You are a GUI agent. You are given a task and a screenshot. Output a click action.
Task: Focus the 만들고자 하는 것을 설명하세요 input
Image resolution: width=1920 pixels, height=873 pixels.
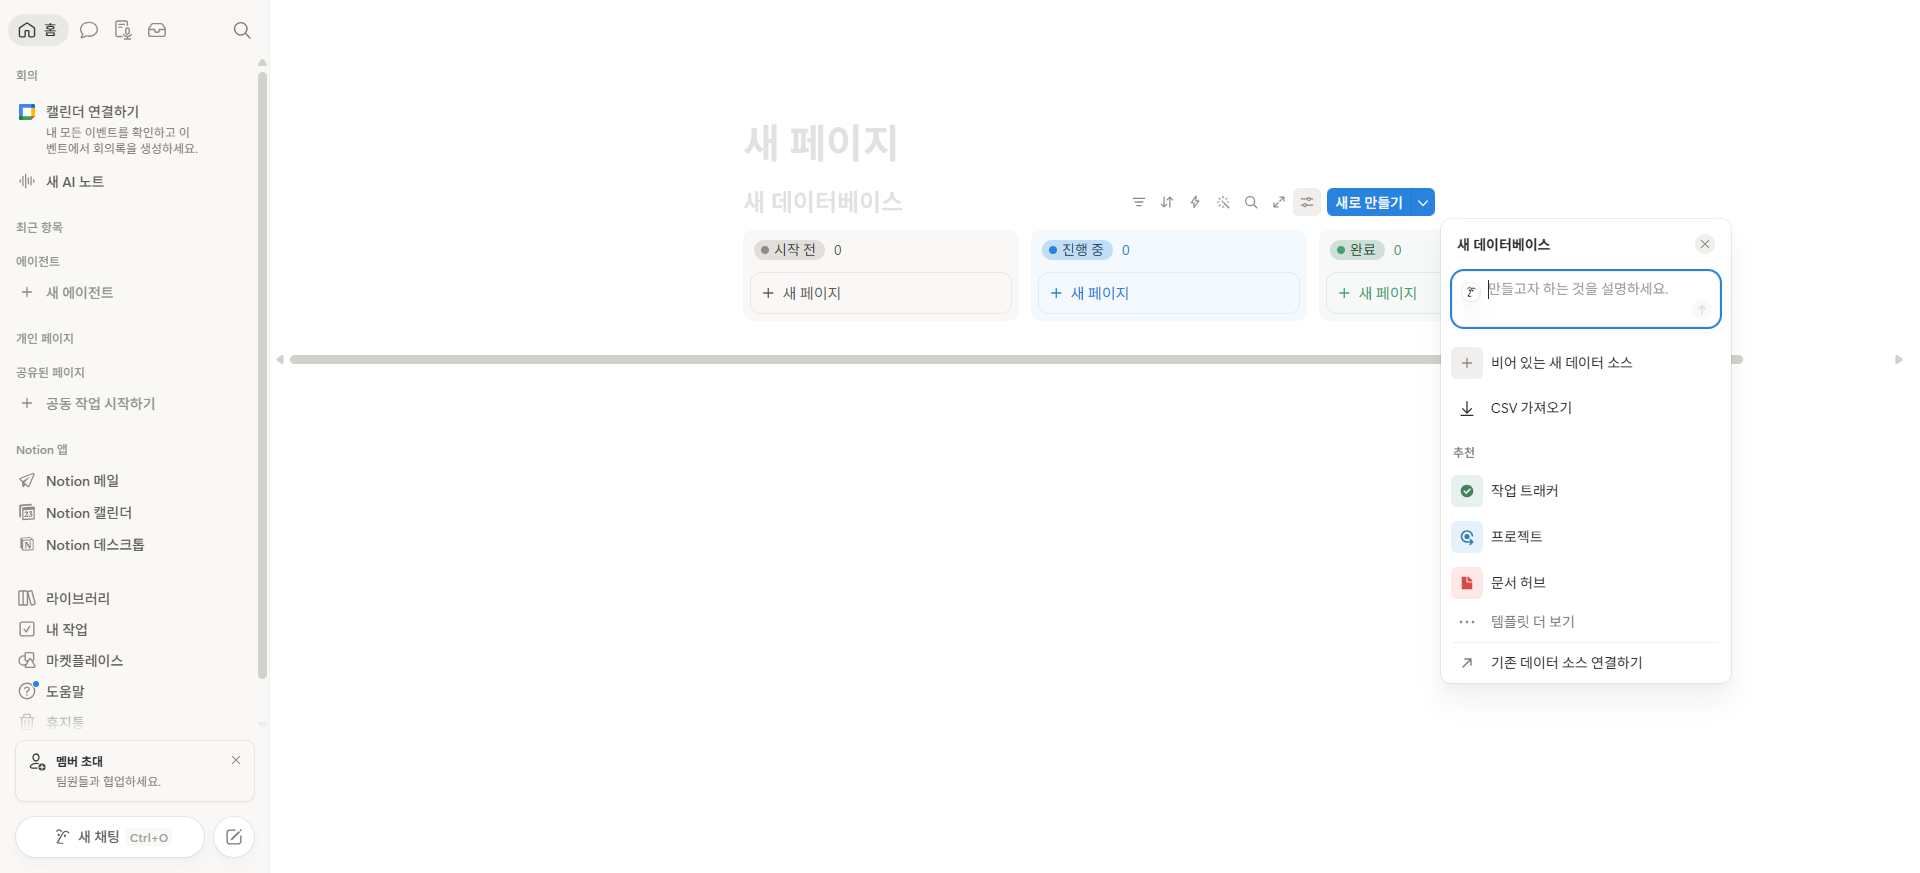tap(1586, 298)
